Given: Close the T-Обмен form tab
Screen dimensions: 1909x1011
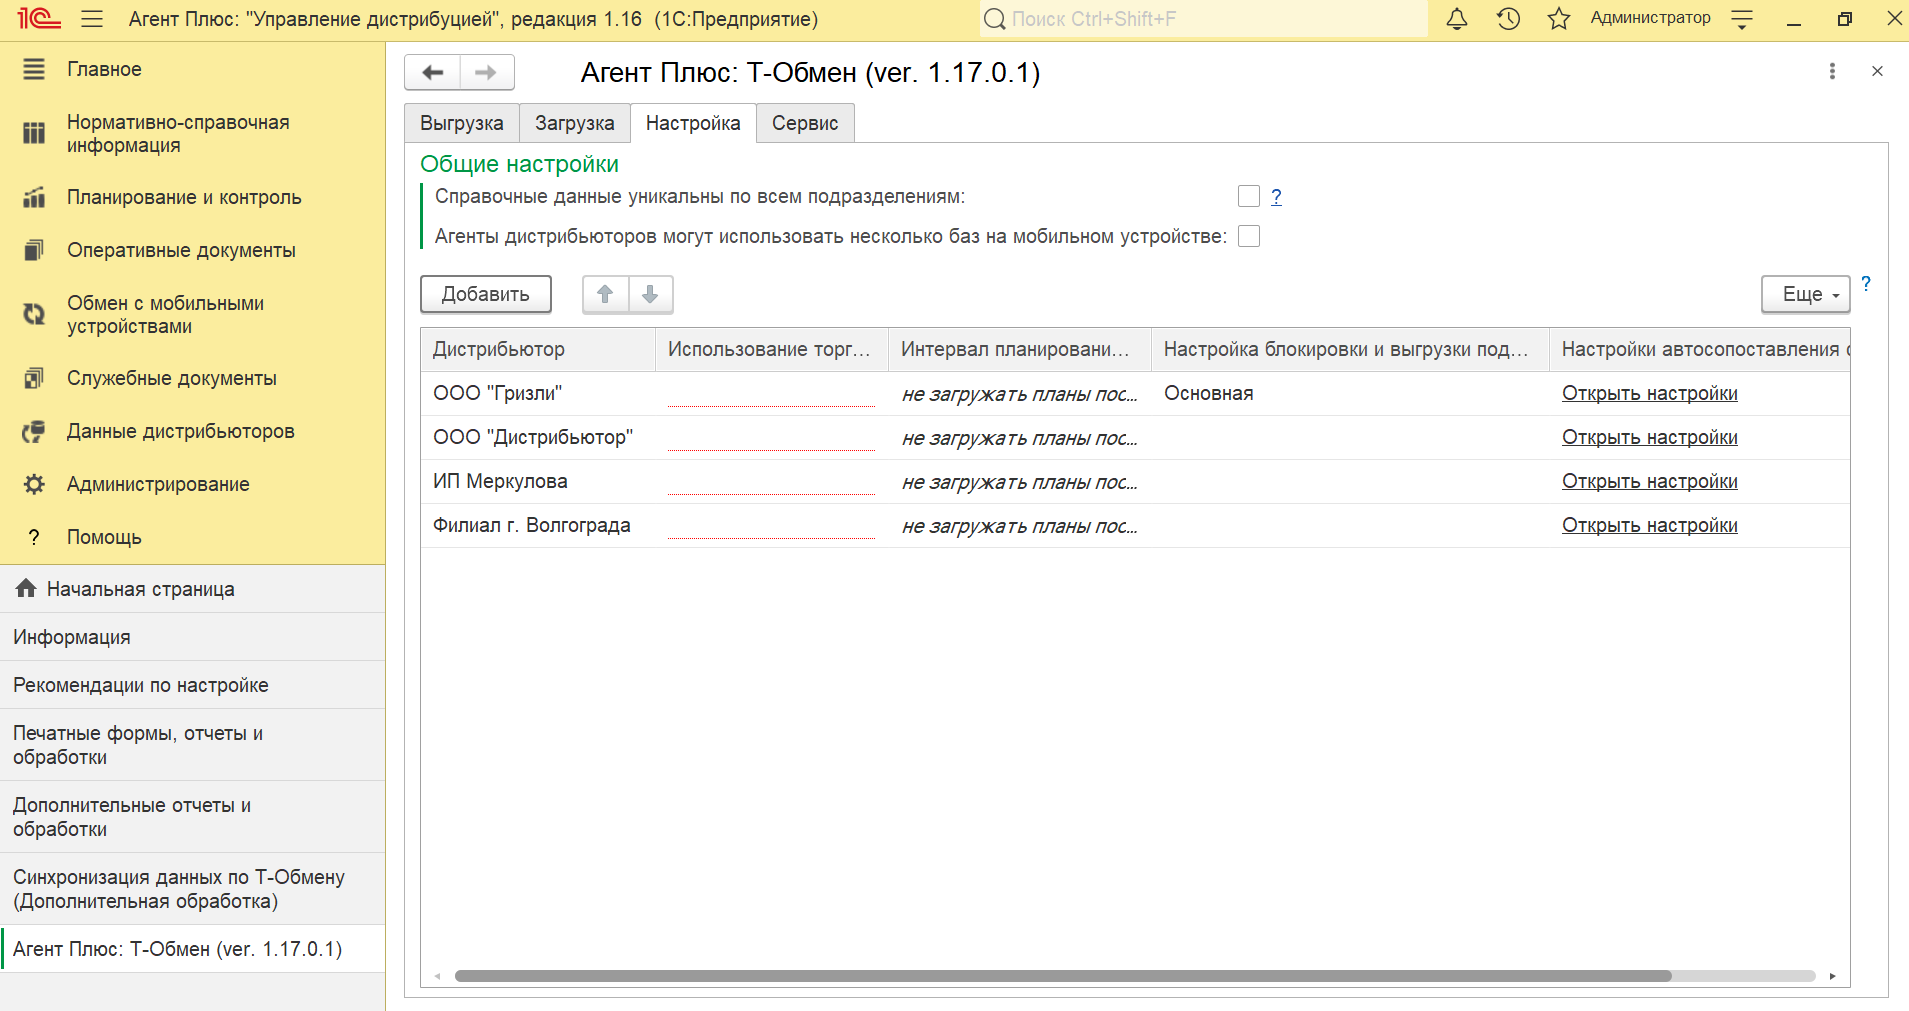Looking at the screenshot, I should coord(1877,71).
